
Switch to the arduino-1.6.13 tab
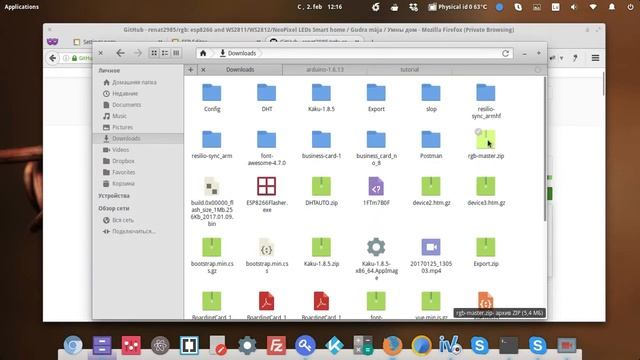[325, 70]
